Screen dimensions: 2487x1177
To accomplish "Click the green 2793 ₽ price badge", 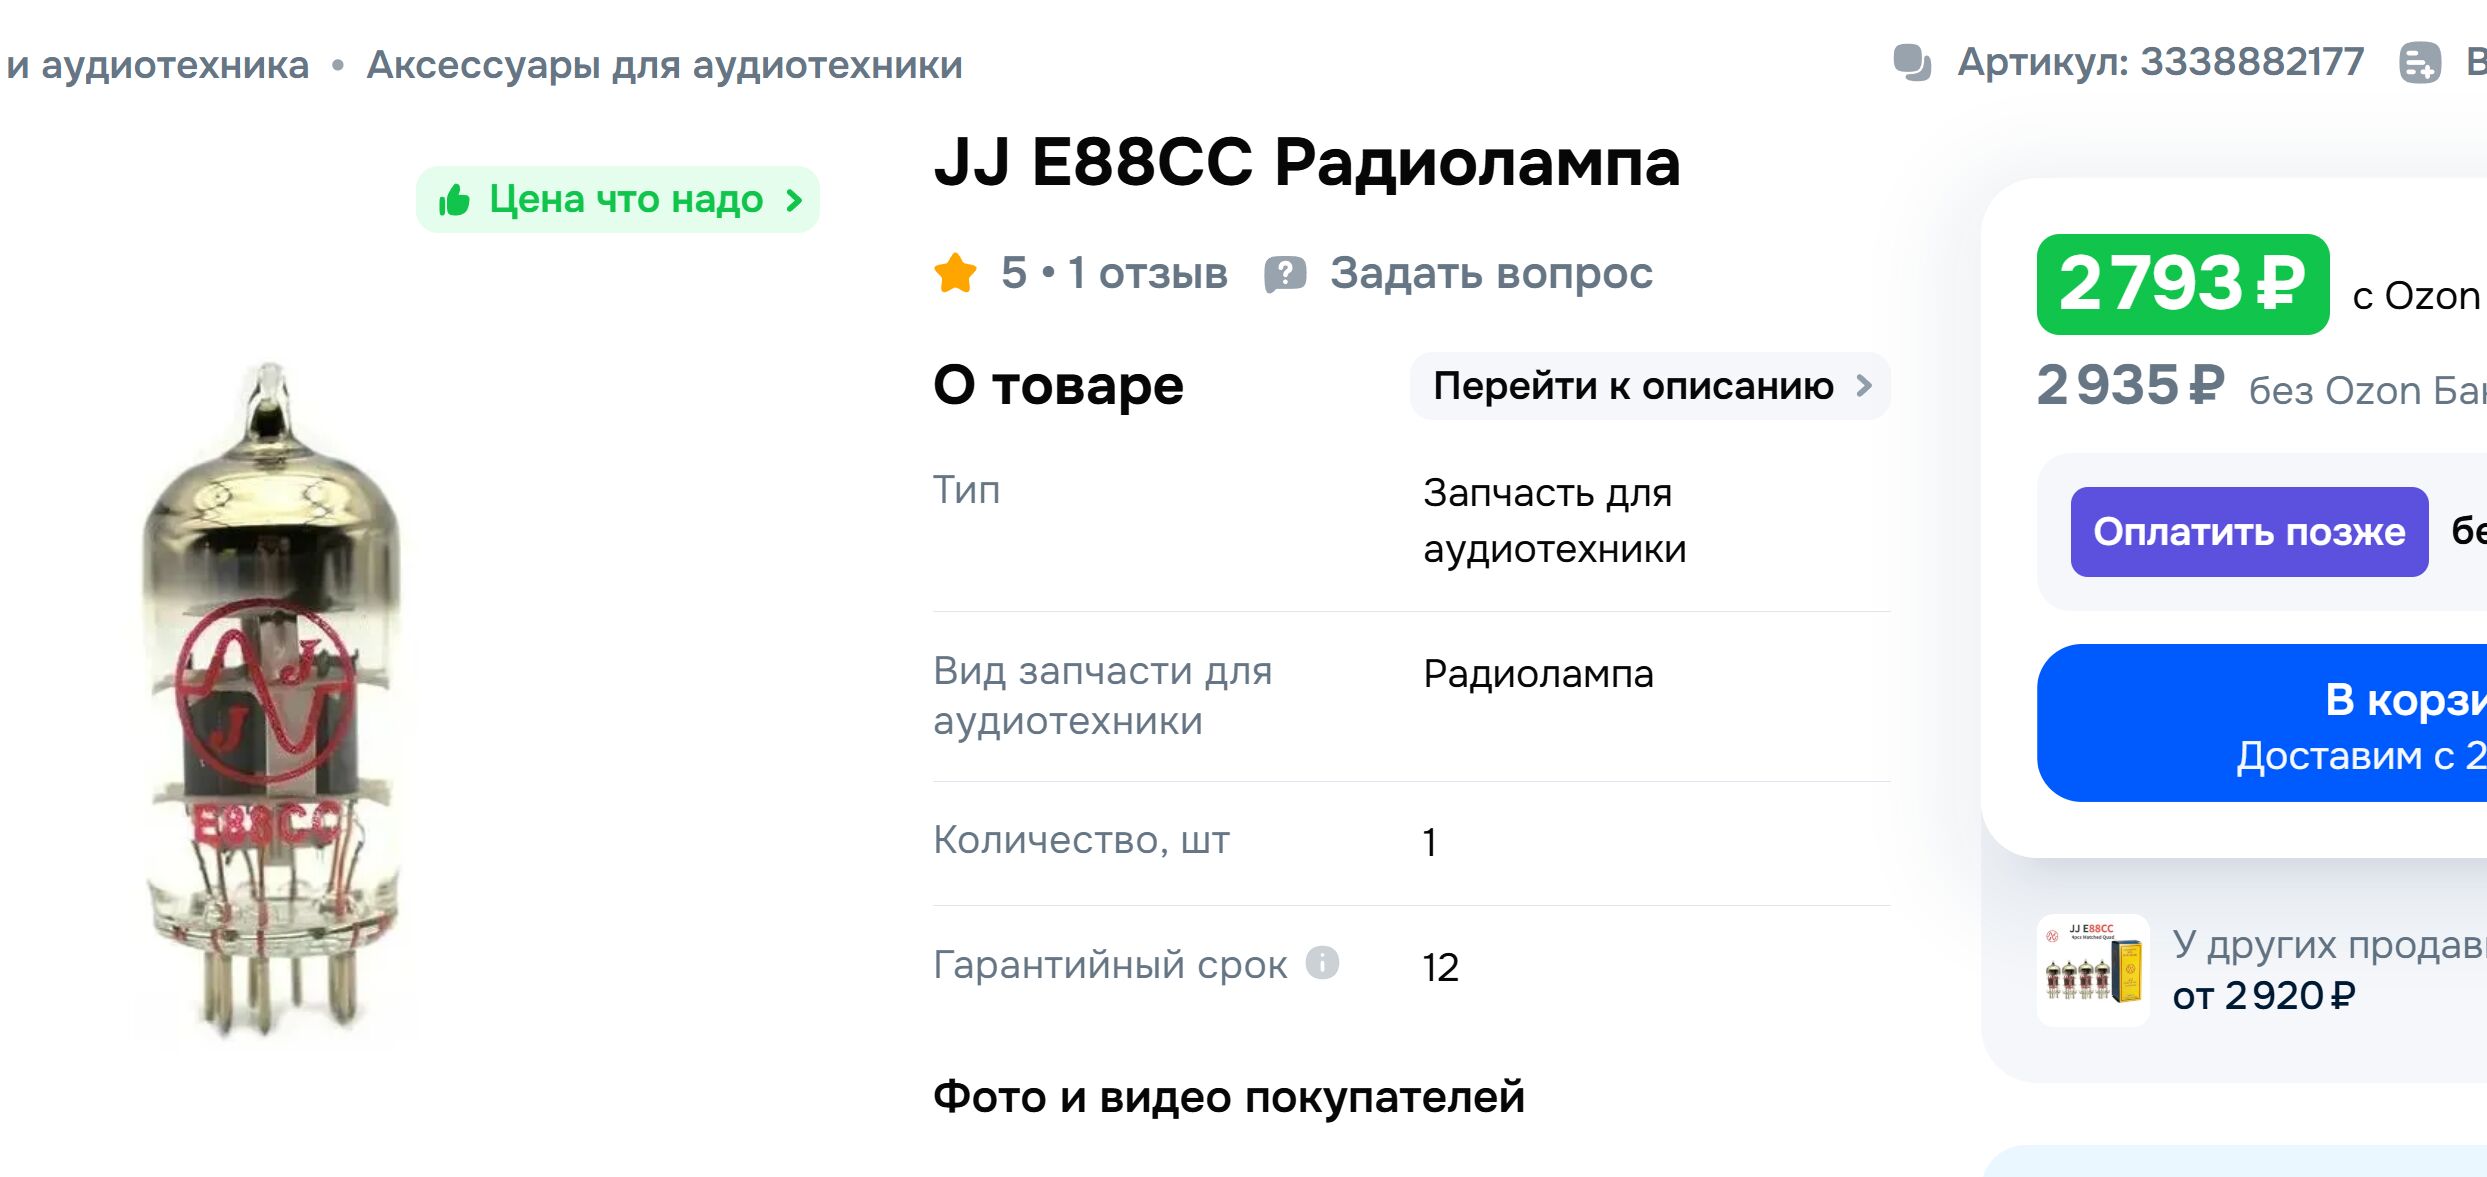I will coord(2182,284).
